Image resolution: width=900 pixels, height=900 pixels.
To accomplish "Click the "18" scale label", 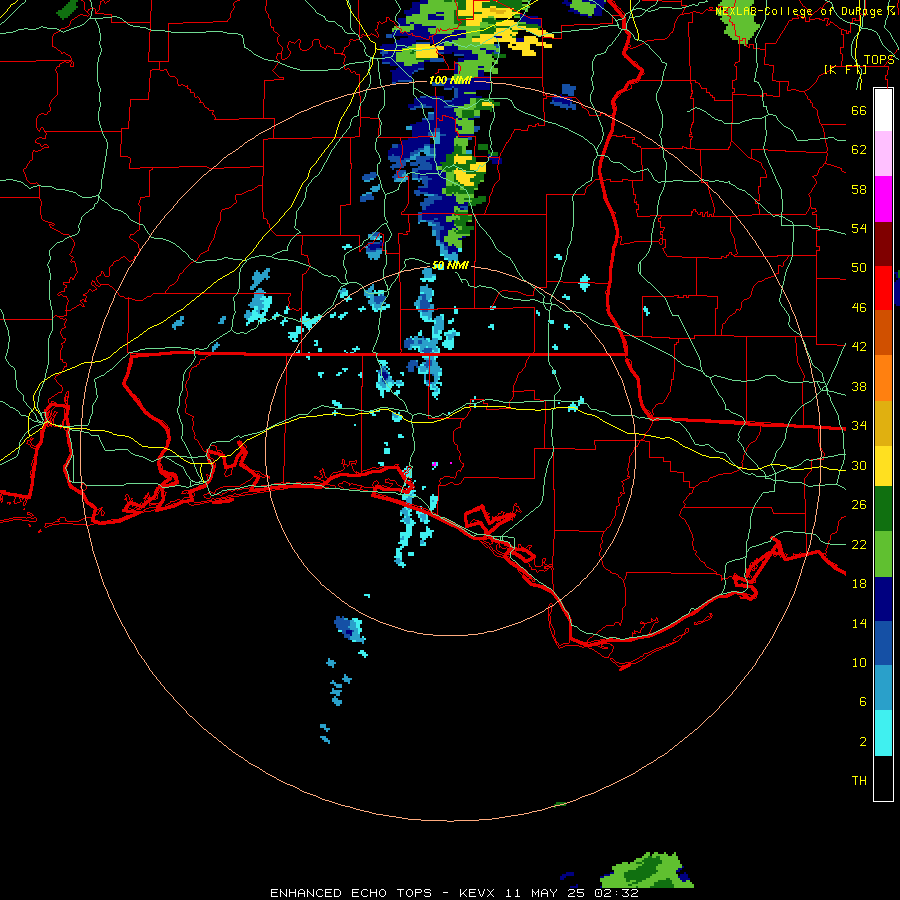I will click(x=859, y=584).
